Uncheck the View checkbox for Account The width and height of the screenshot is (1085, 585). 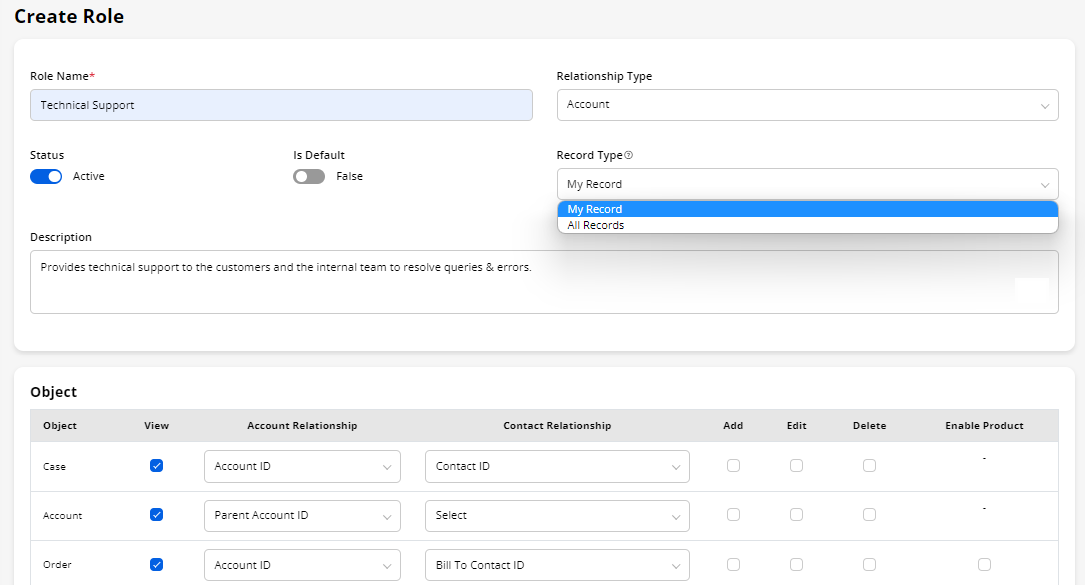156,515
